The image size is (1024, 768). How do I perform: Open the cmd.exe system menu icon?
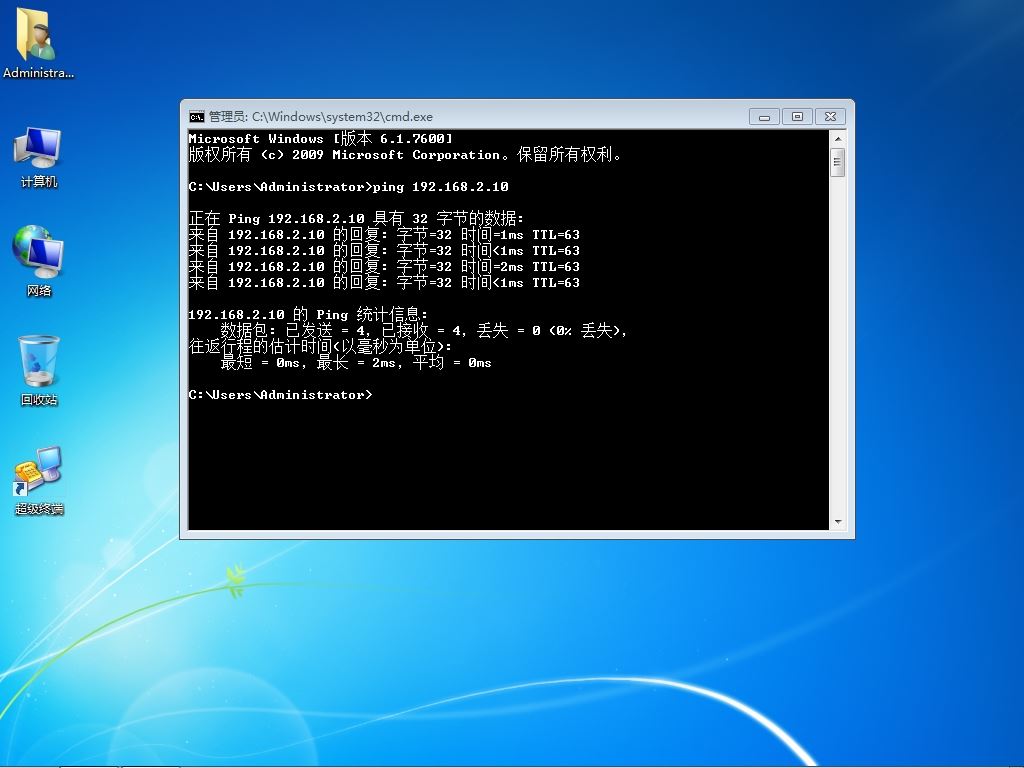(197, 117)
